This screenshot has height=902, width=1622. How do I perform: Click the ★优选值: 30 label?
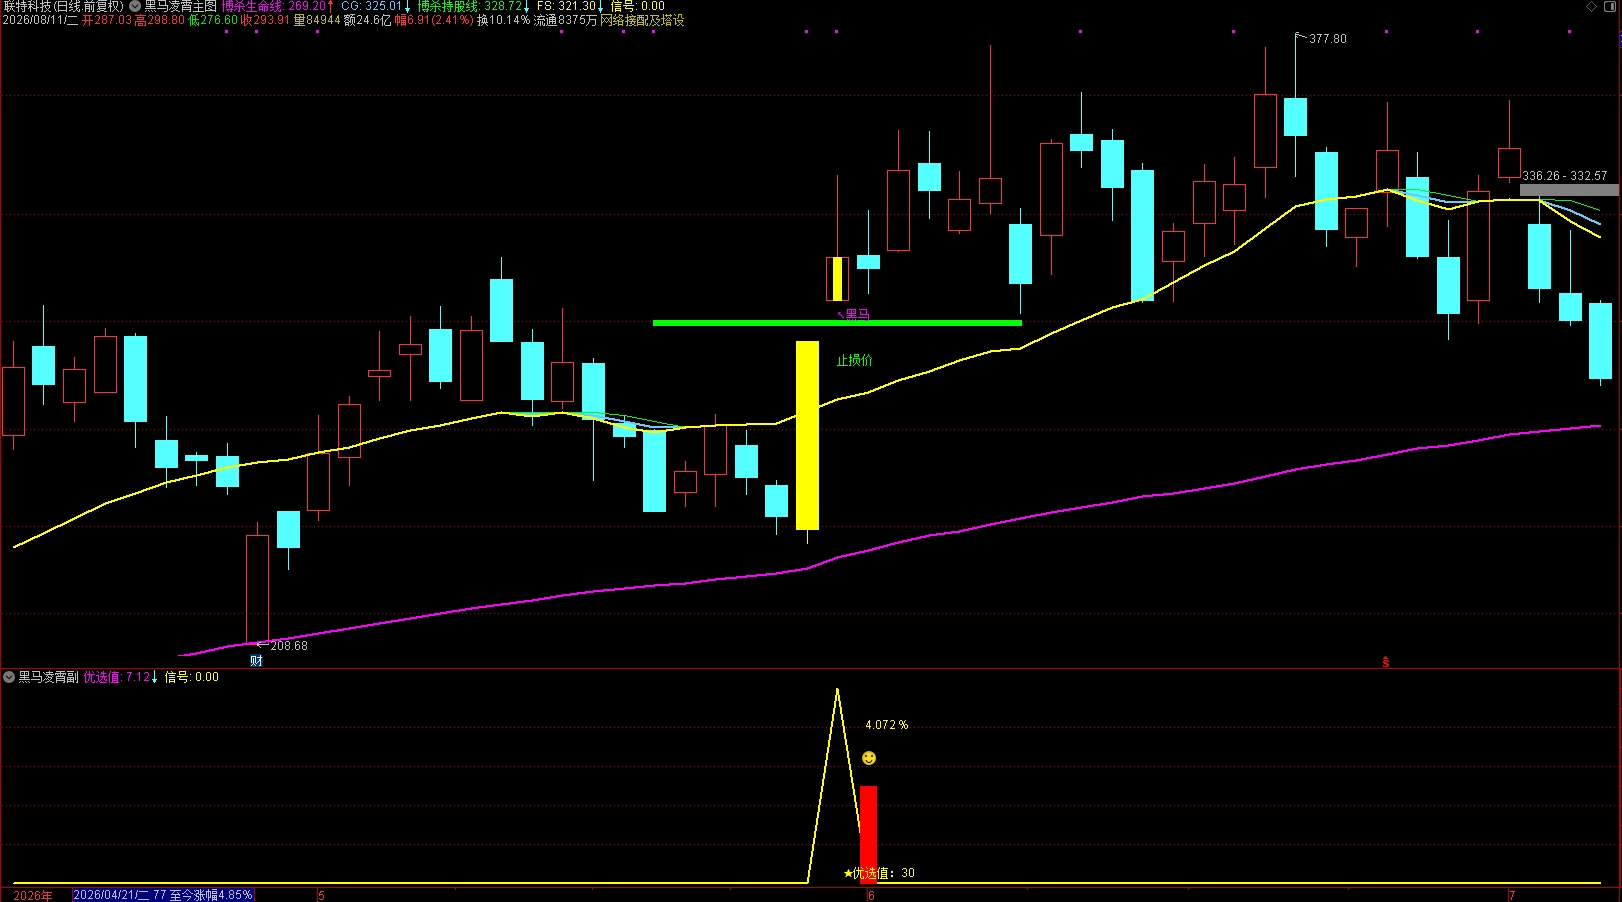879,873
